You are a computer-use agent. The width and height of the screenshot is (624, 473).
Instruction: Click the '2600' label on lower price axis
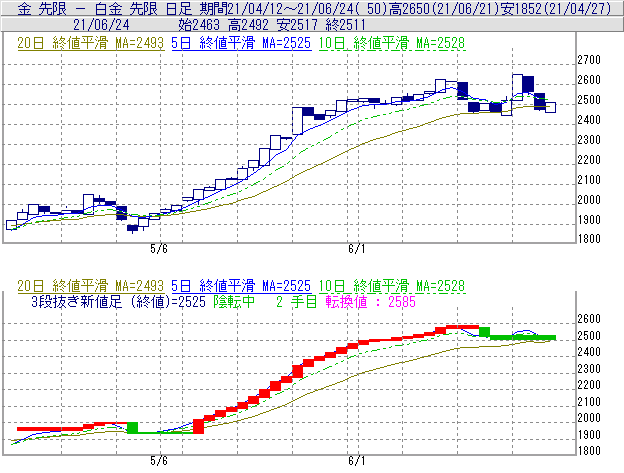pyautogui.click(x=589, y=319)
